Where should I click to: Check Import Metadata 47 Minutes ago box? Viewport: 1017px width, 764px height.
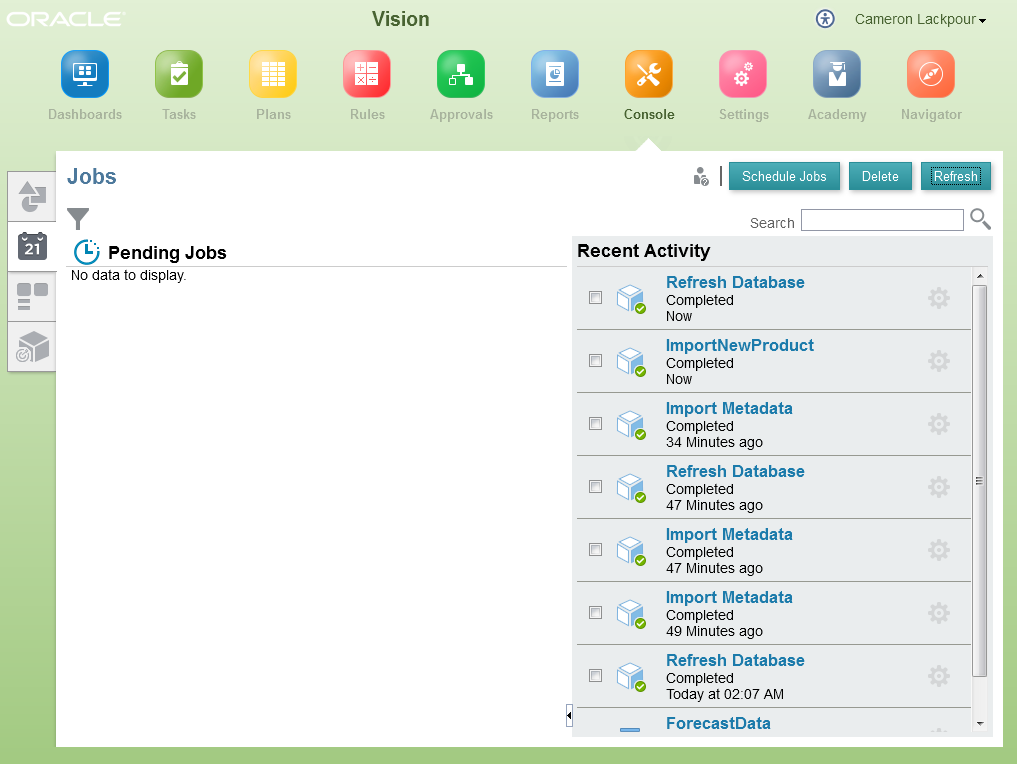(595, 549)
